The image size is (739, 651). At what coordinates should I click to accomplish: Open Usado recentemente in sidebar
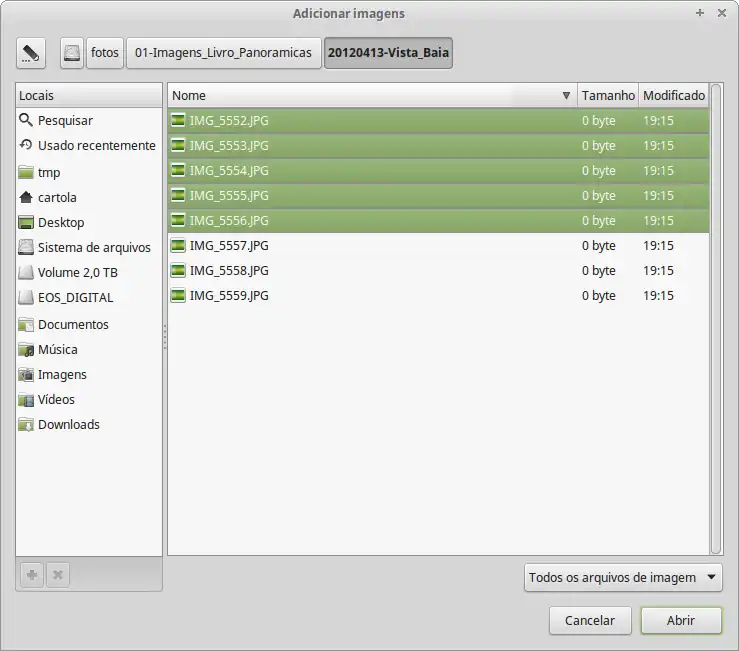96,145
